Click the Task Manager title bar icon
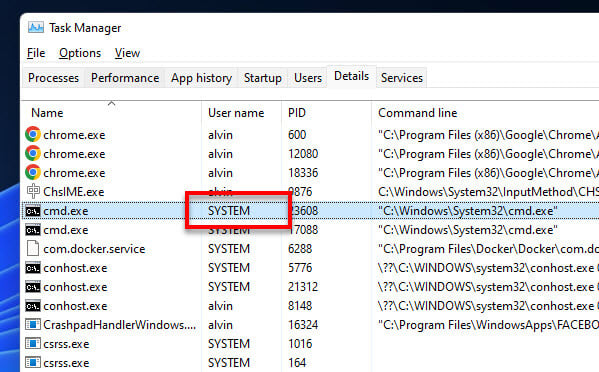 [36, 27]
